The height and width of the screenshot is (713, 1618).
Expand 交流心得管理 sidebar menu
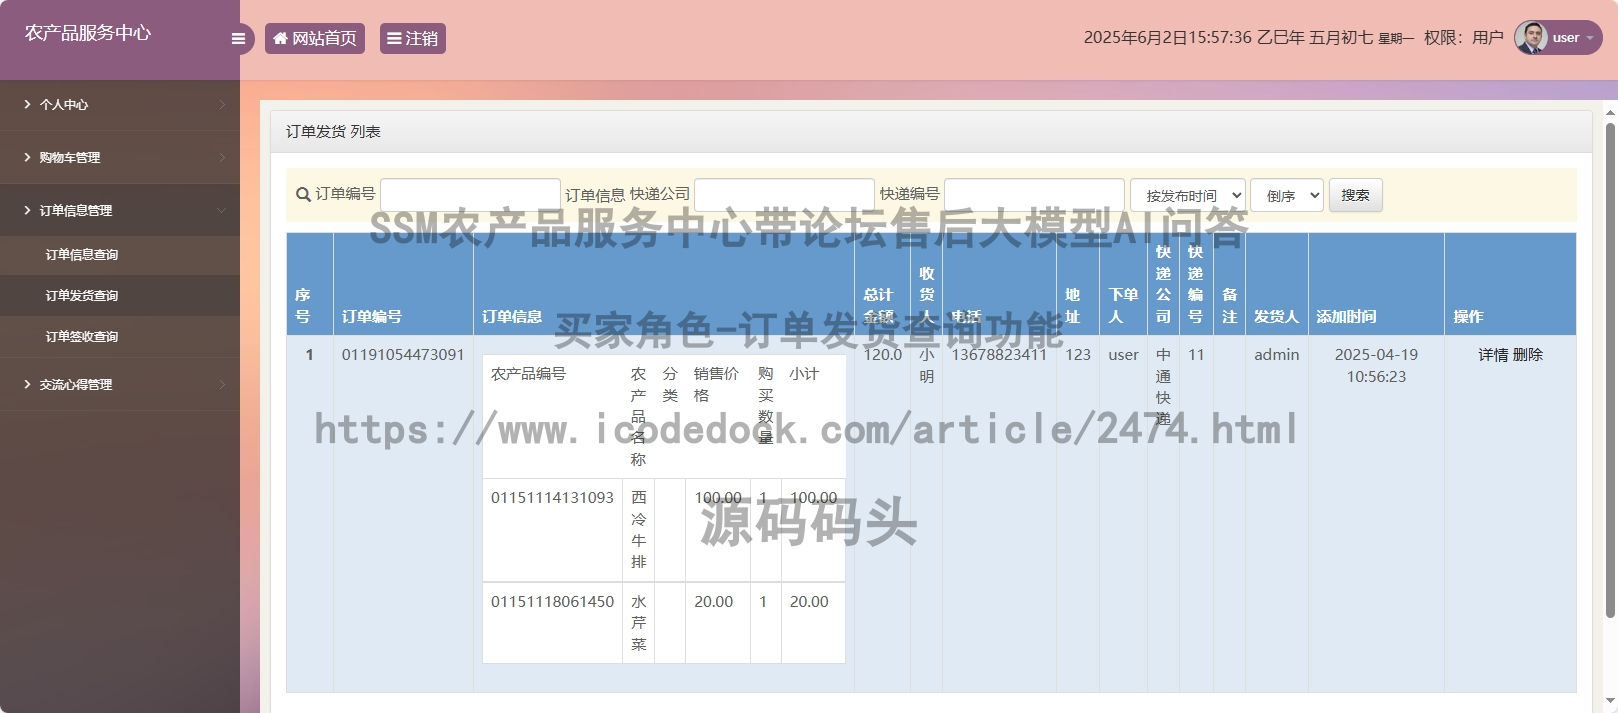[x=120, y=384]
